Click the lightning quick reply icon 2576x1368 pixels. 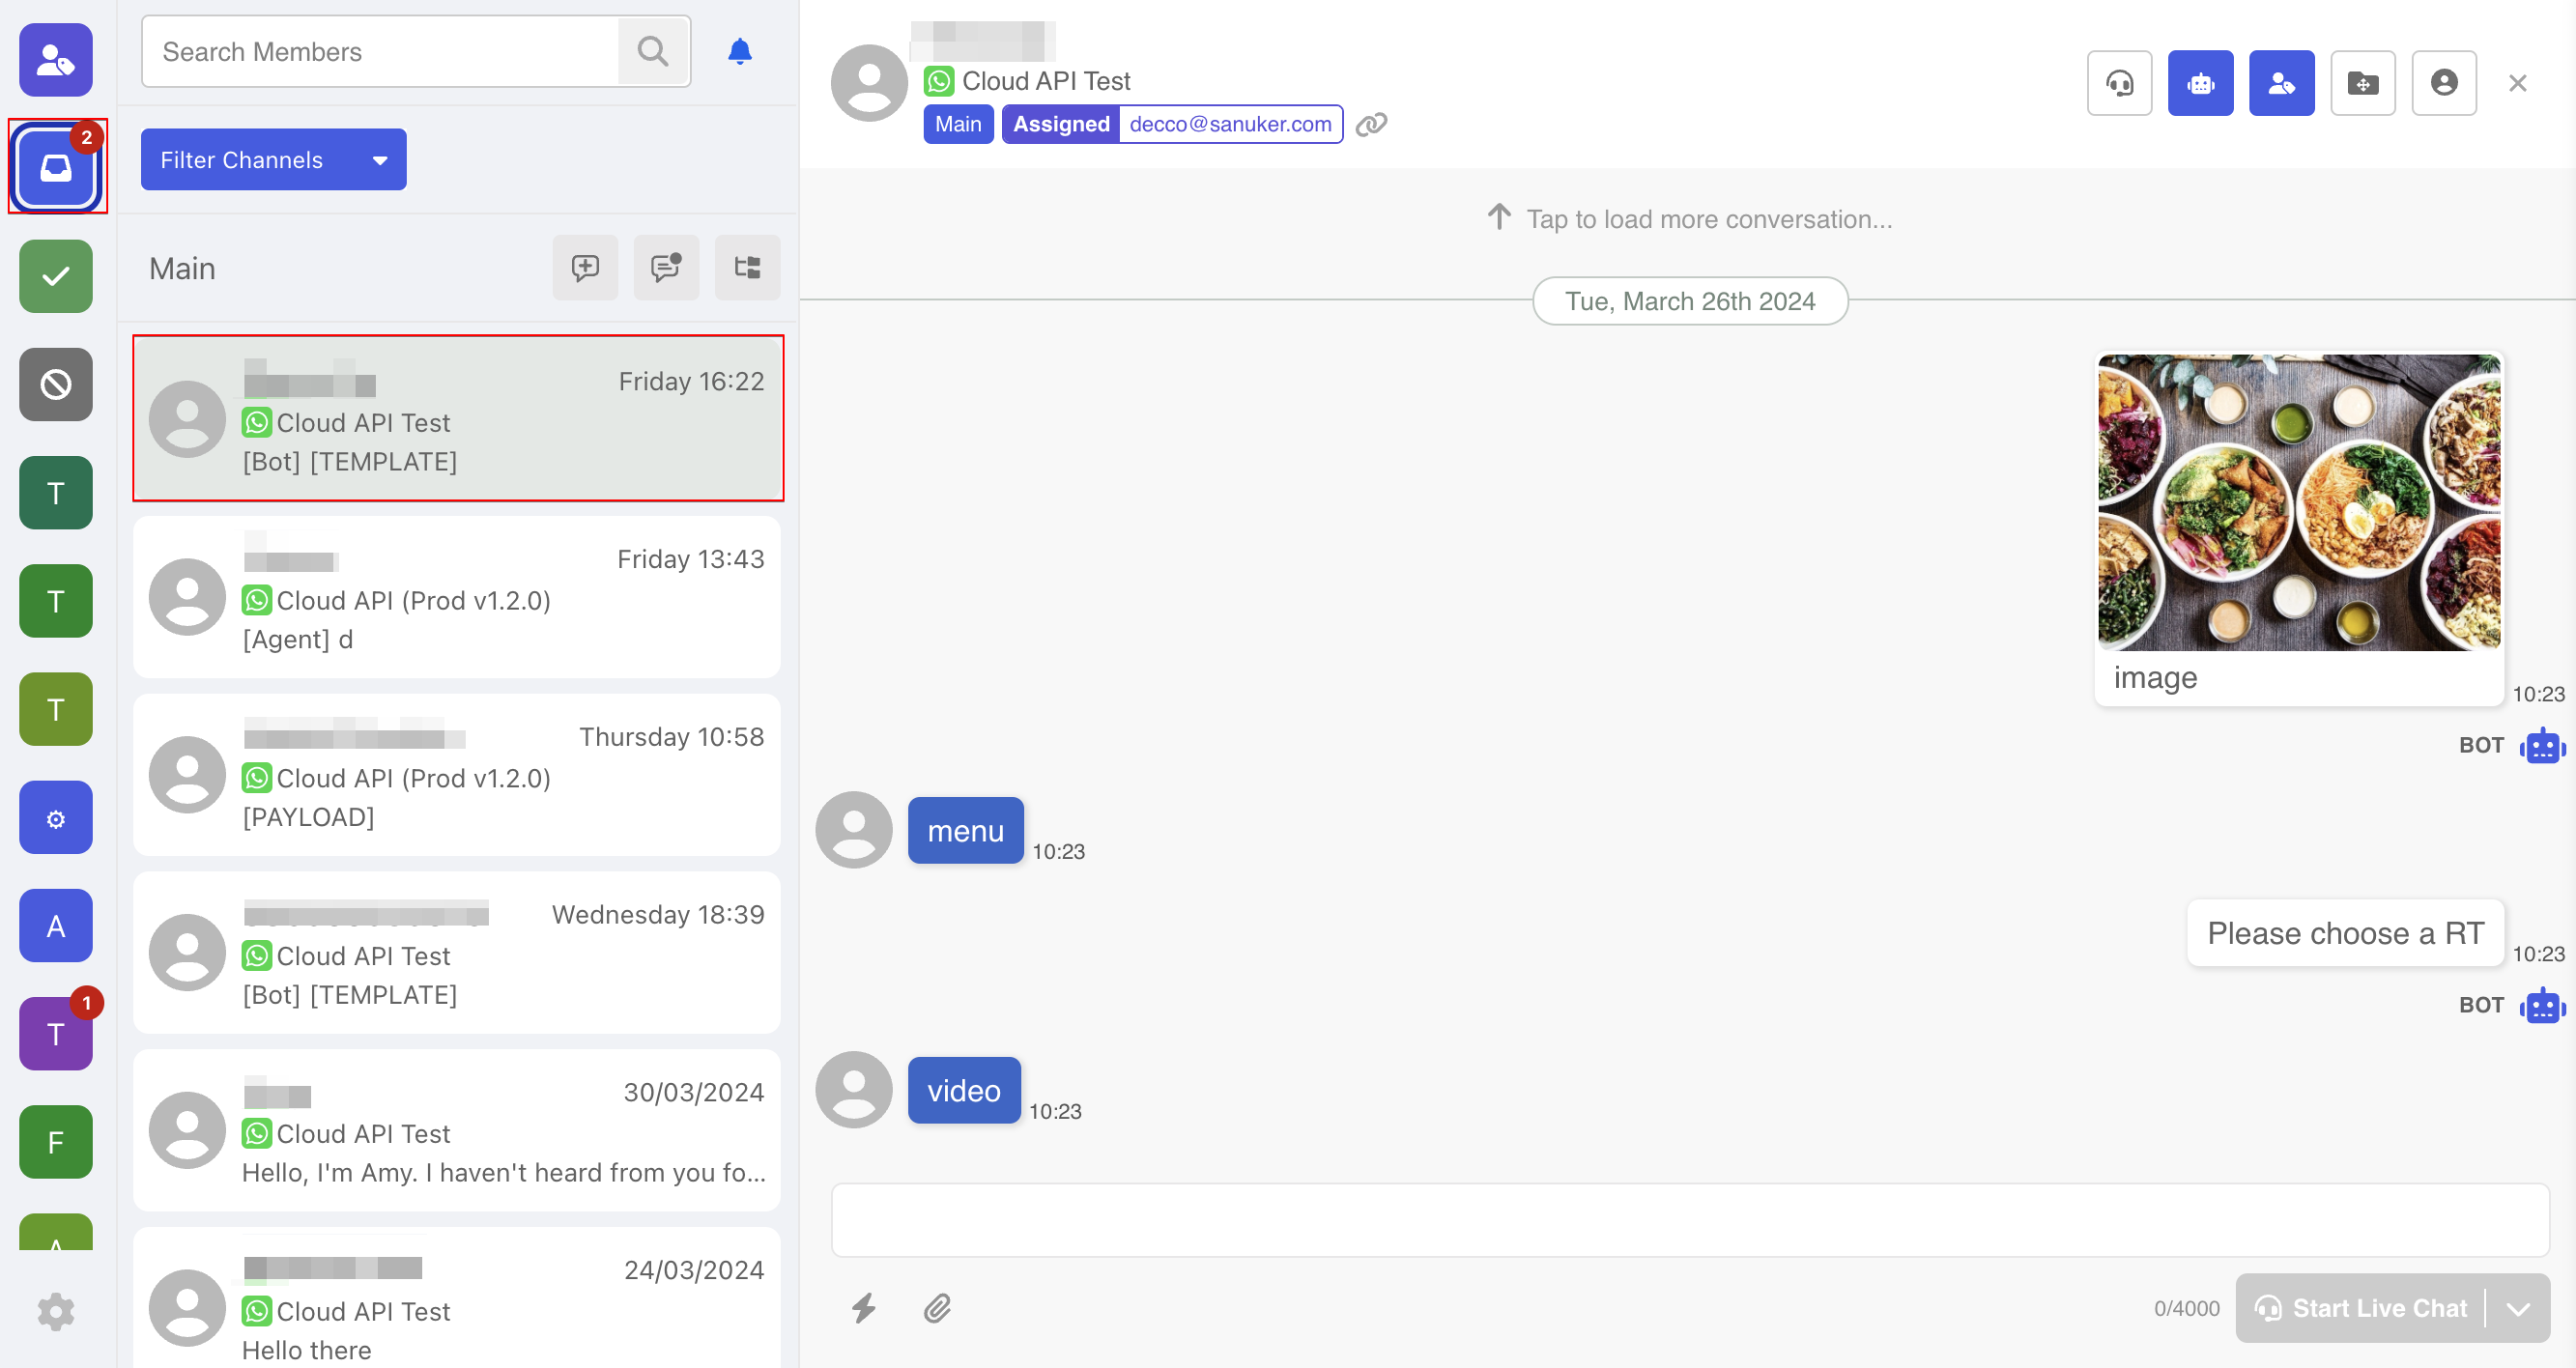pyautogui.click(x=864, y=1308)
